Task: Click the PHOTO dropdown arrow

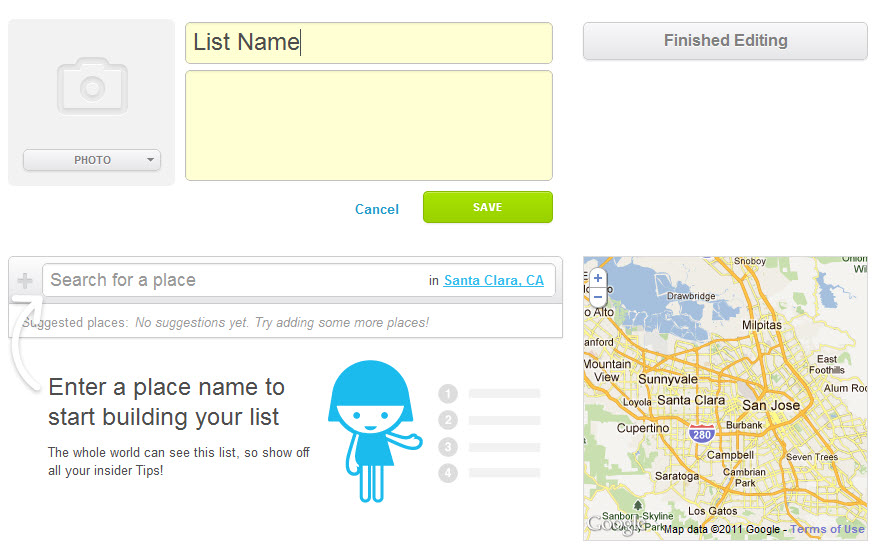Action: 150,160
